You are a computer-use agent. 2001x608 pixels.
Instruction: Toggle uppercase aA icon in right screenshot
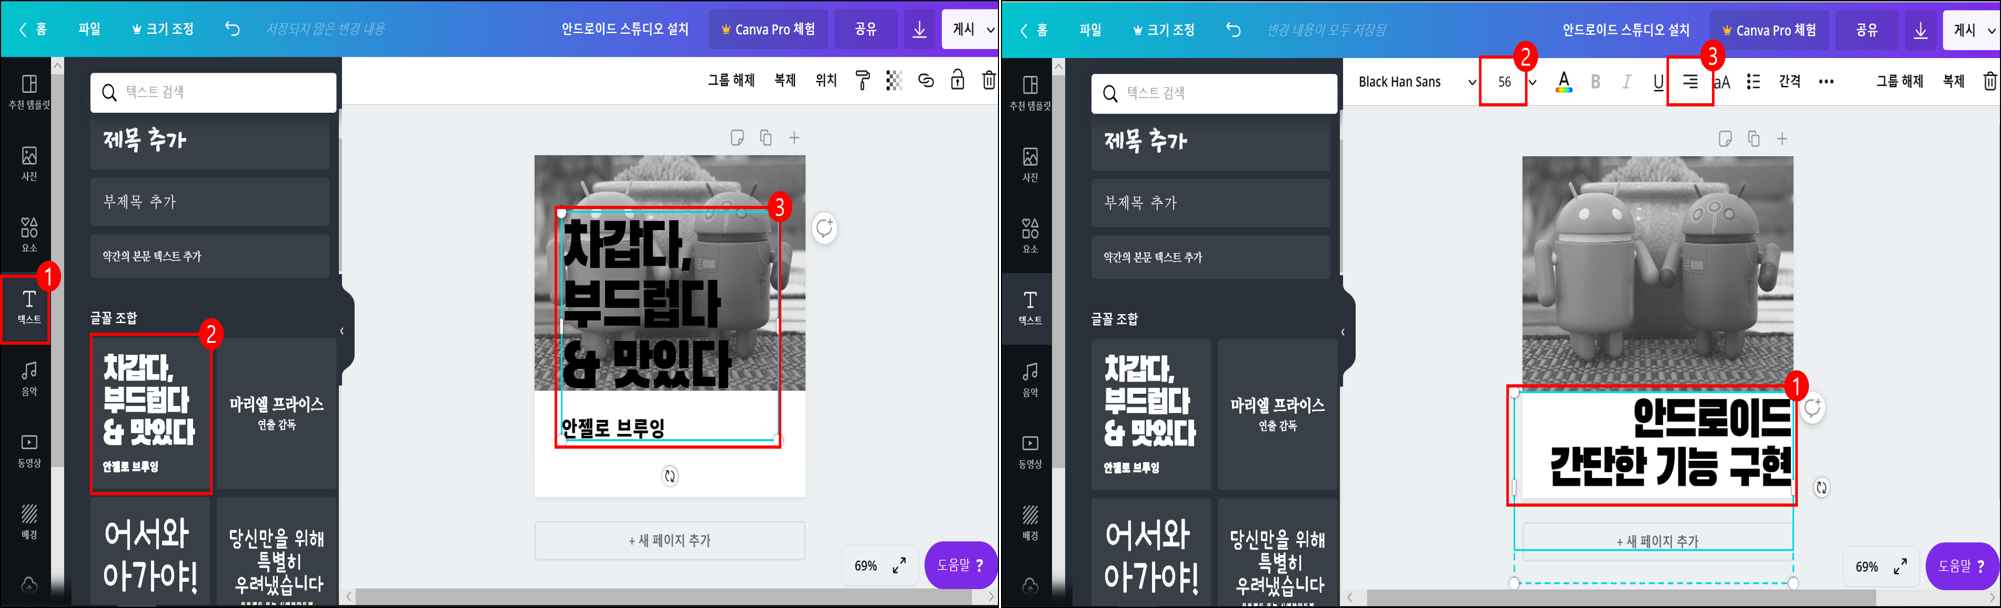1721,82
